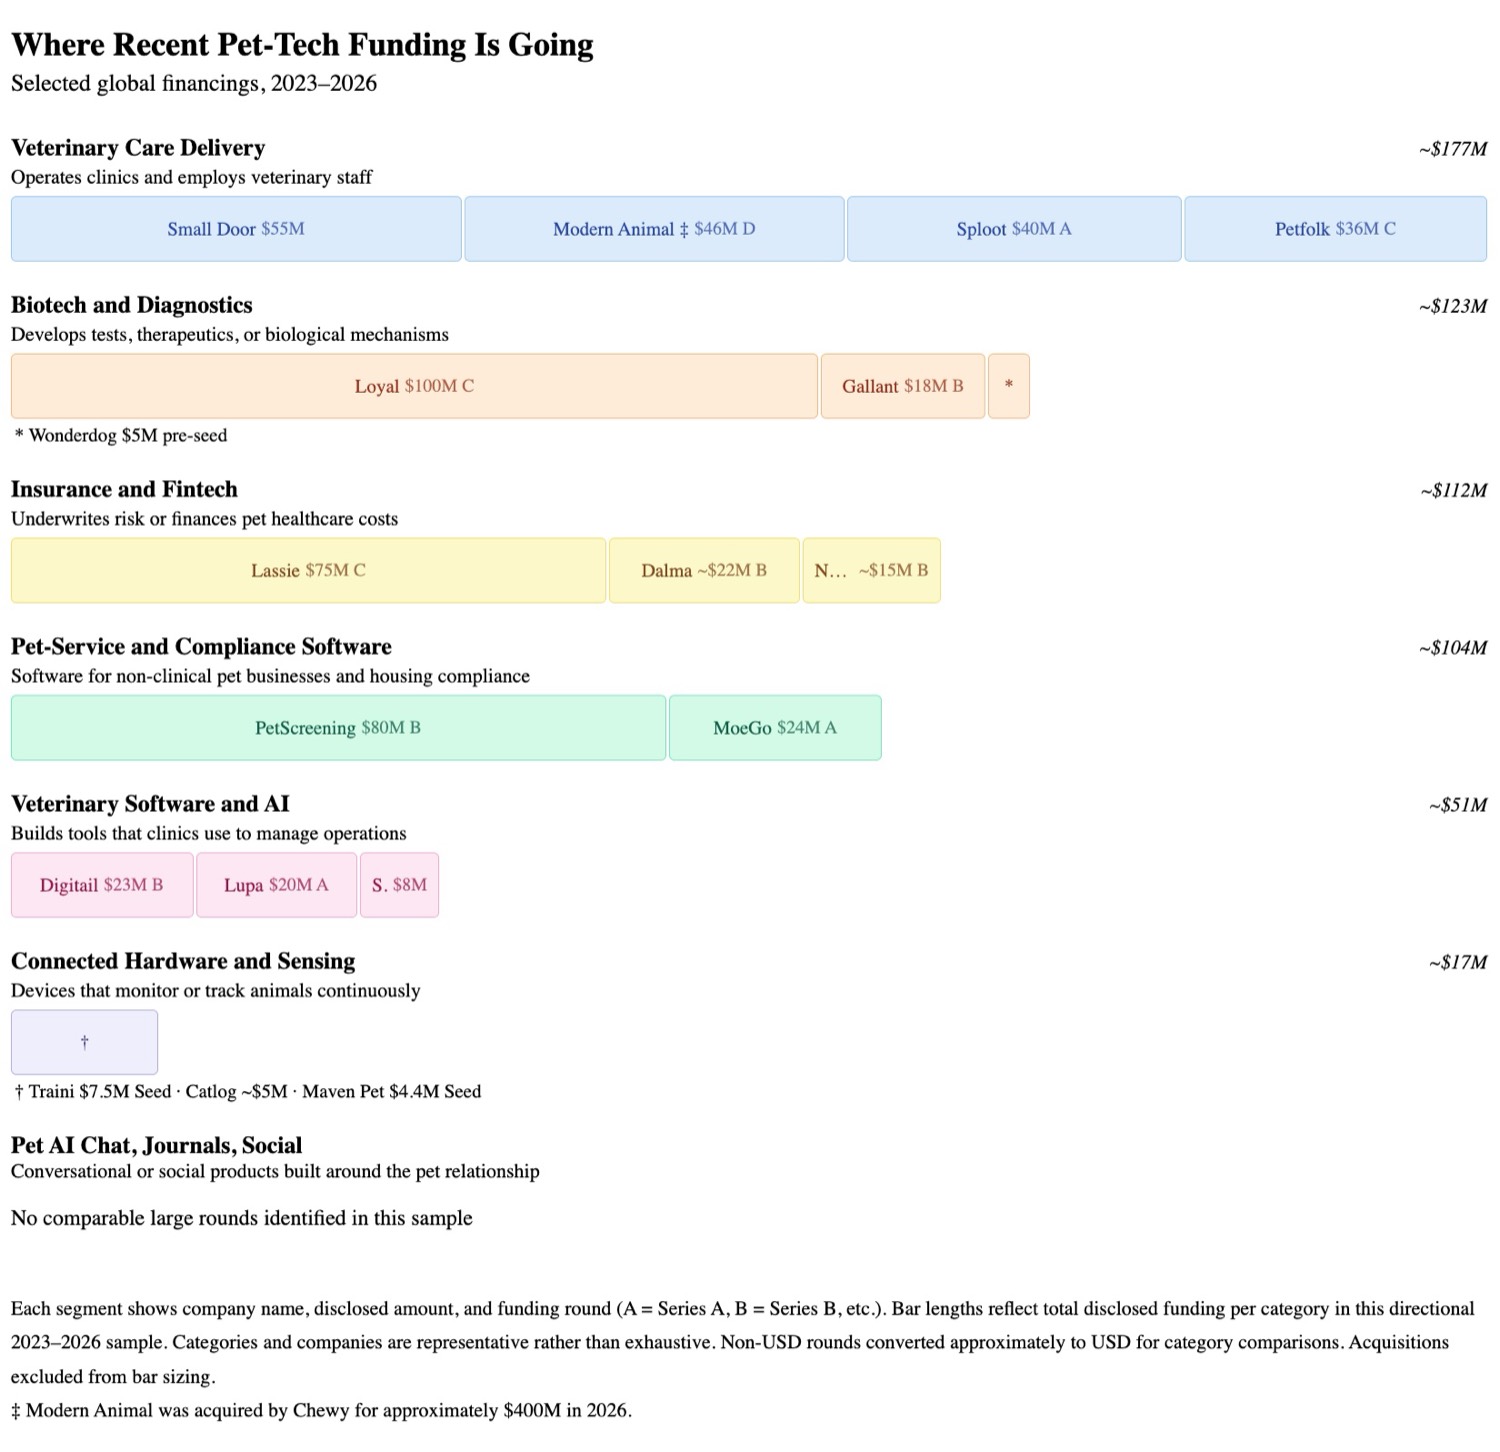Select the truncated N… ~$15M B segment
Image resolution: width=1500 pixels, height=1452 pixels.
click(x=871, y=571)
